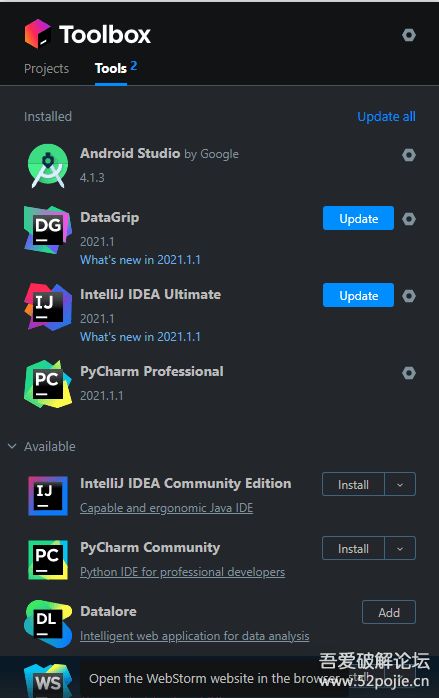Click the DataGrip app icon
The image size is (439, 698).
point(48,230)
